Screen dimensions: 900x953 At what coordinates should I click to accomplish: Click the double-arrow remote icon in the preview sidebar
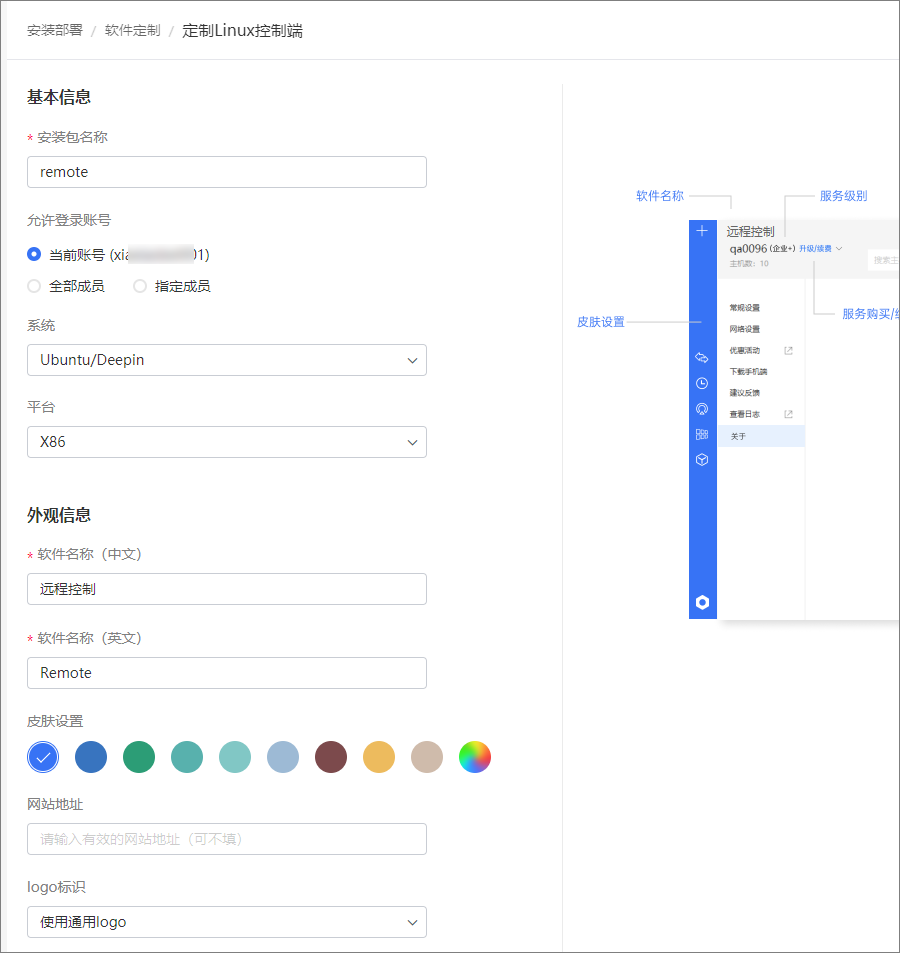point(702,357)
